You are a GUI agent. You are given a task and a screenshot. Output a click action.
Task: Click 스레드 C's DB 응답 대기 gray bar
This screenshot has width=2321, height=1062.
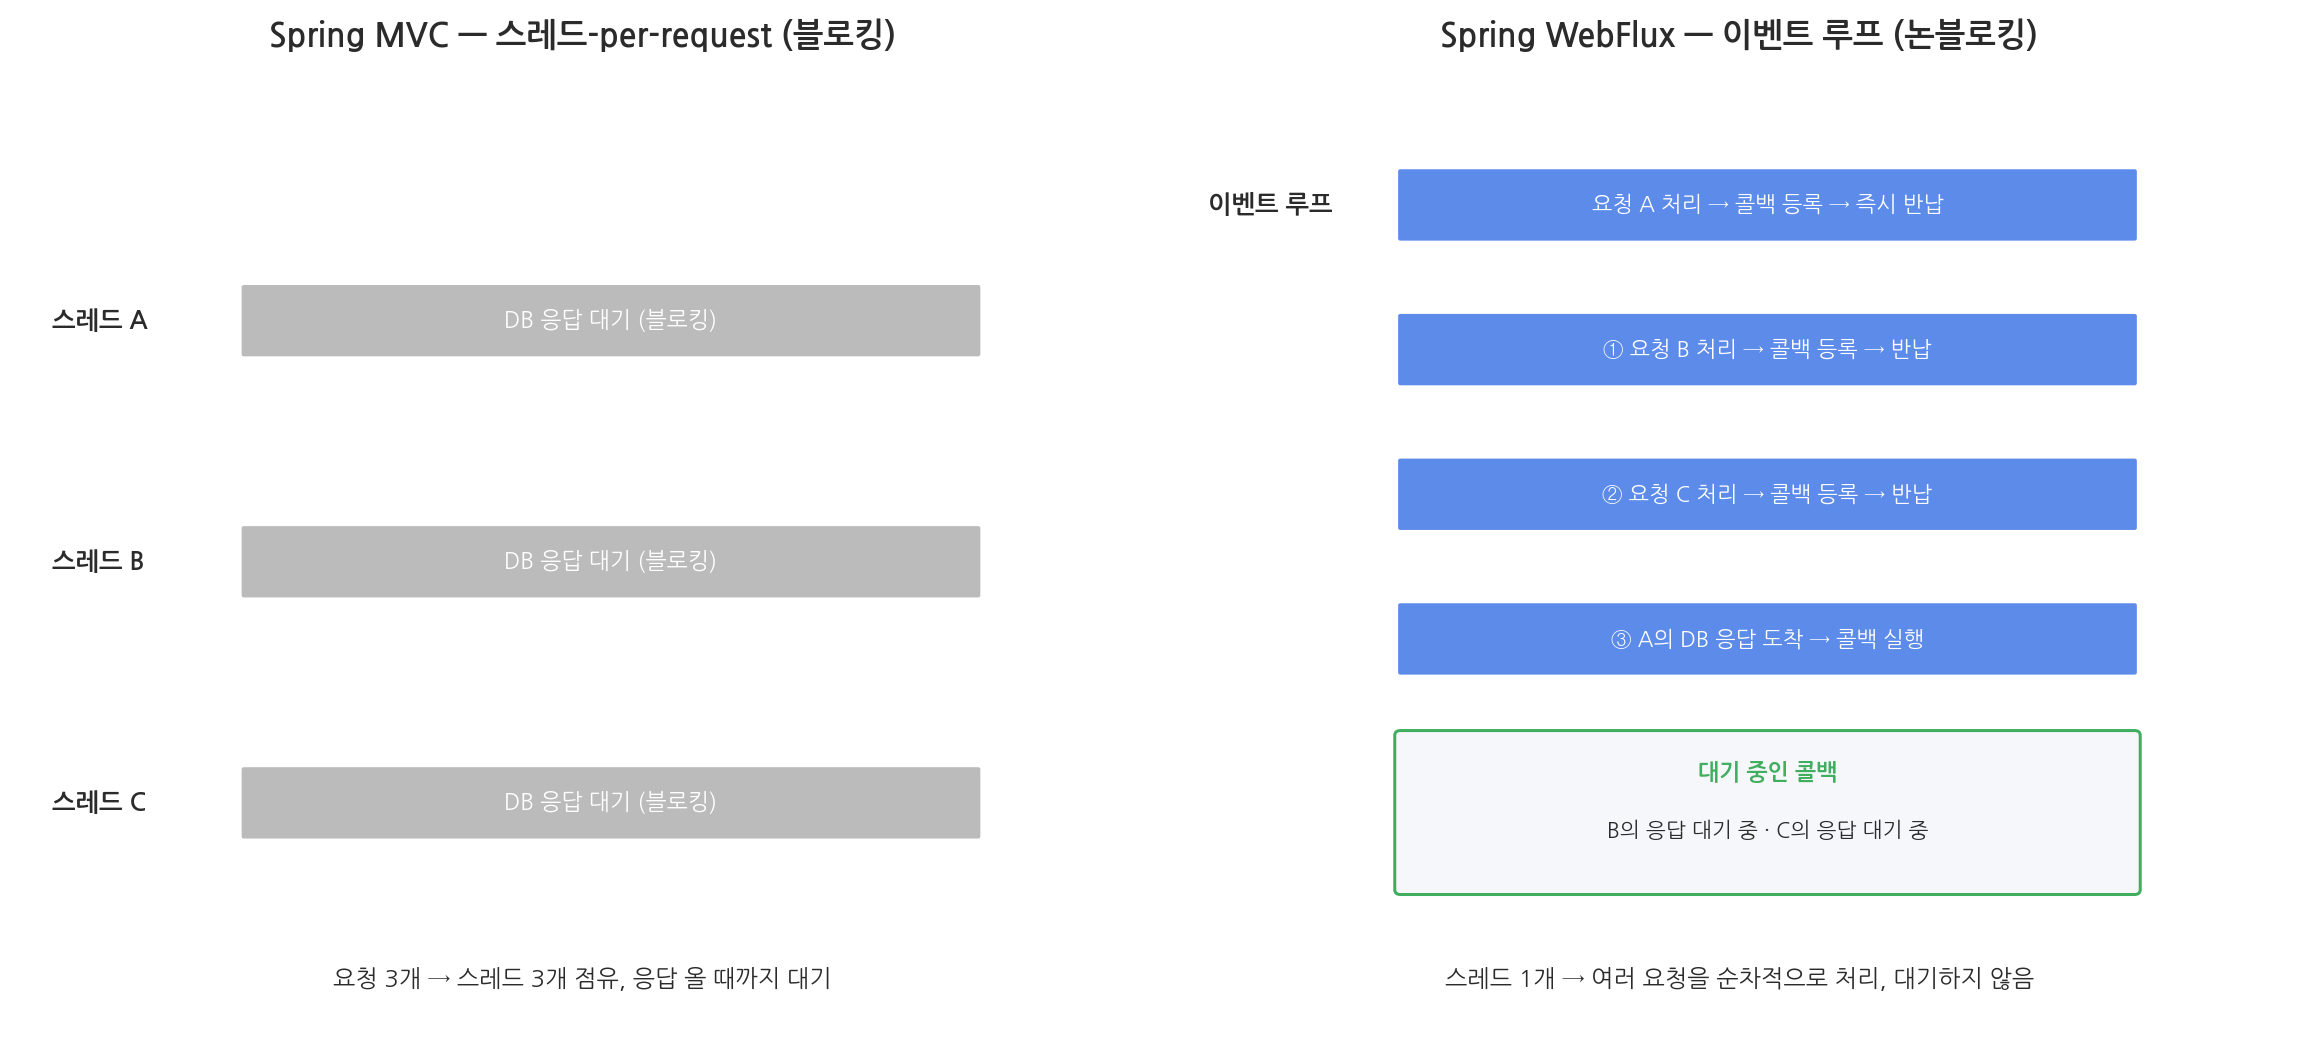[x=610, y=802]
